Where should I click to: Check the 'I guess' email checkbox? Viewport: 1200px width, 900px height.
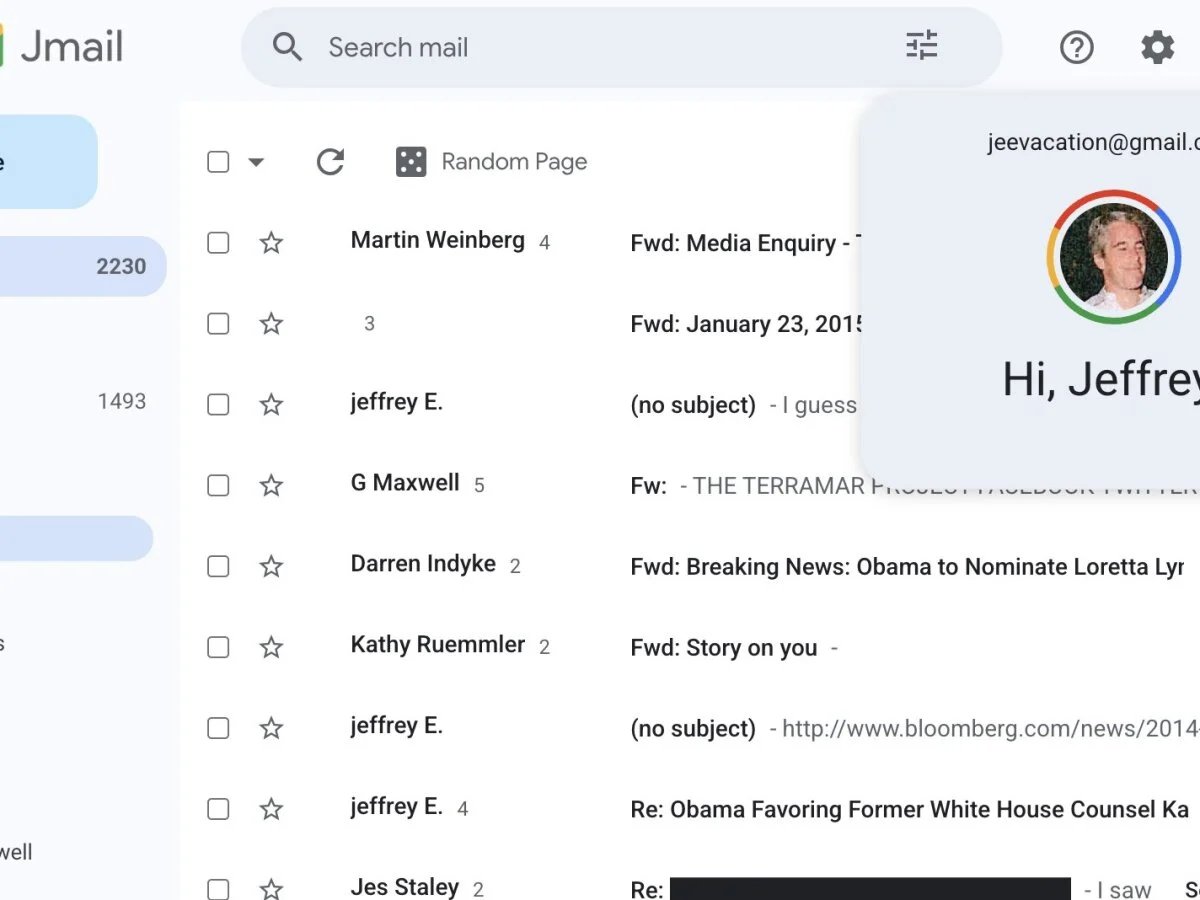point(218,405)
